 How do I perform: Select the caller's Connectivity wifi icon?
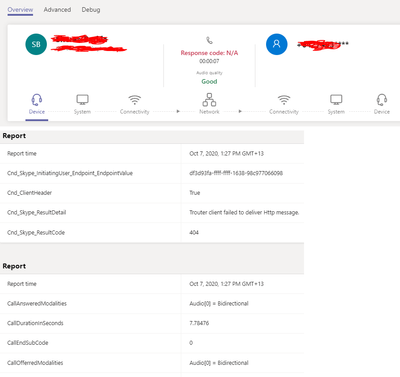coord(135,100)
